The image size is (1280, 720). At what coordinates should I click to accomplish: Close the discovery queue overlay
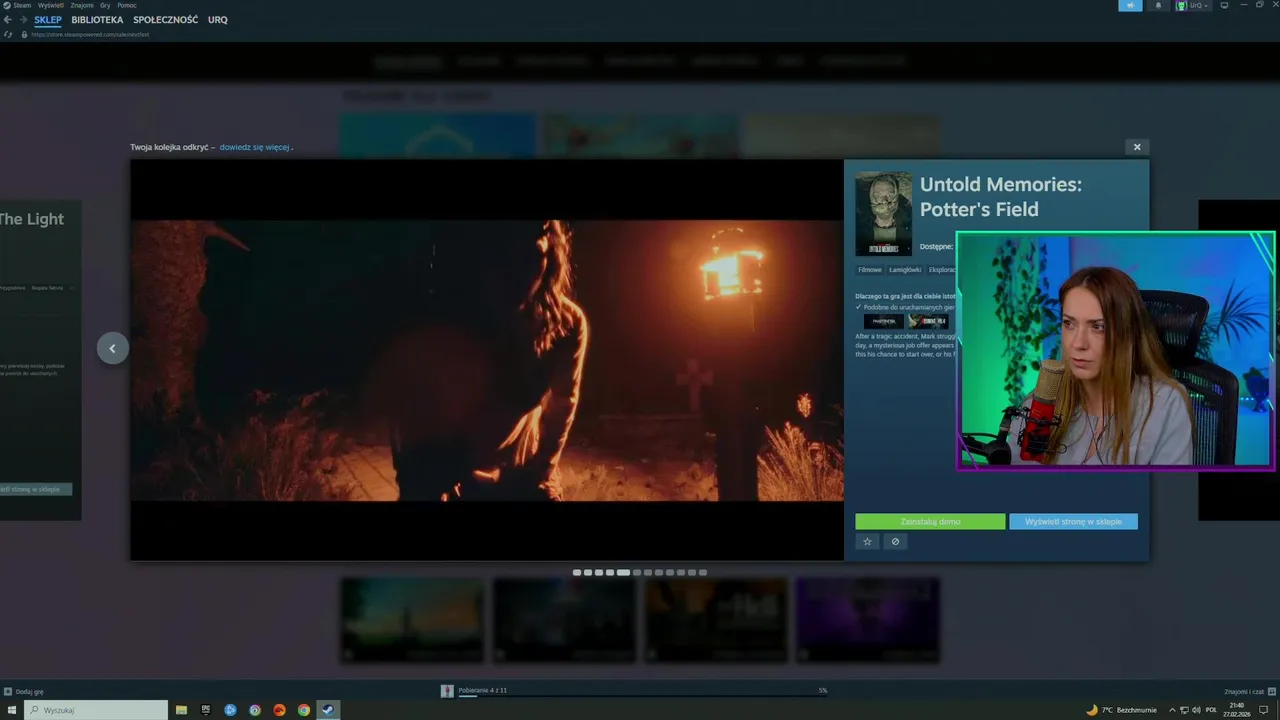[1136, 147]
